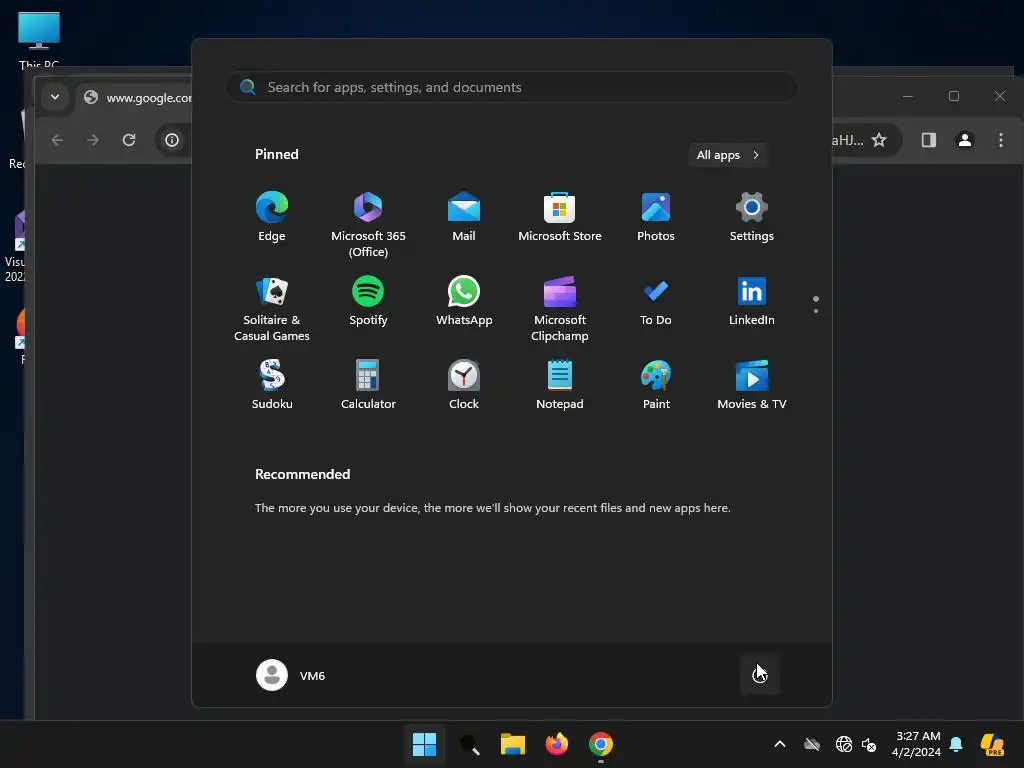
Task: Launch Calculator
Action: [368, 385]
